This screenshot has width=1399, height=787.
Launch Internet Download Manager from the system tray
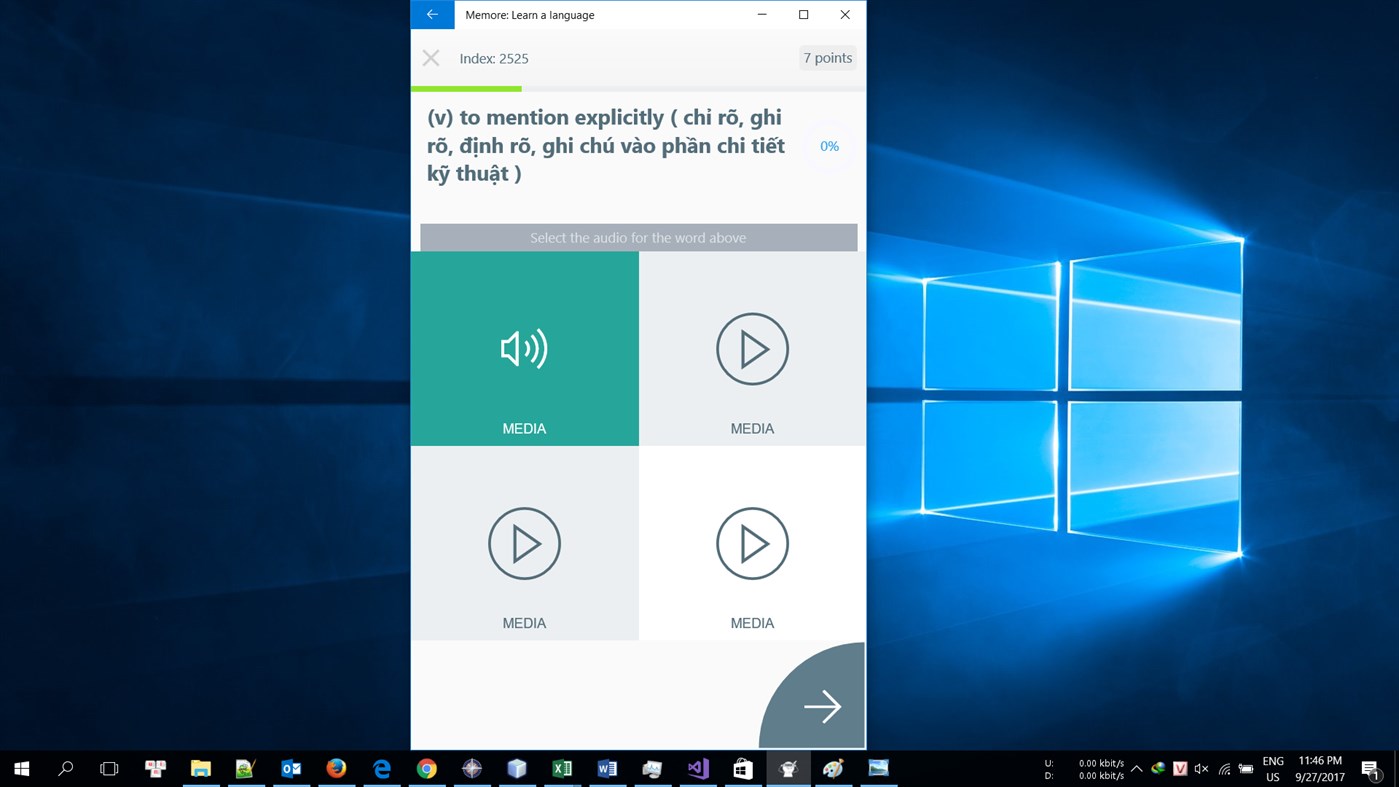tap(1158, 769)
